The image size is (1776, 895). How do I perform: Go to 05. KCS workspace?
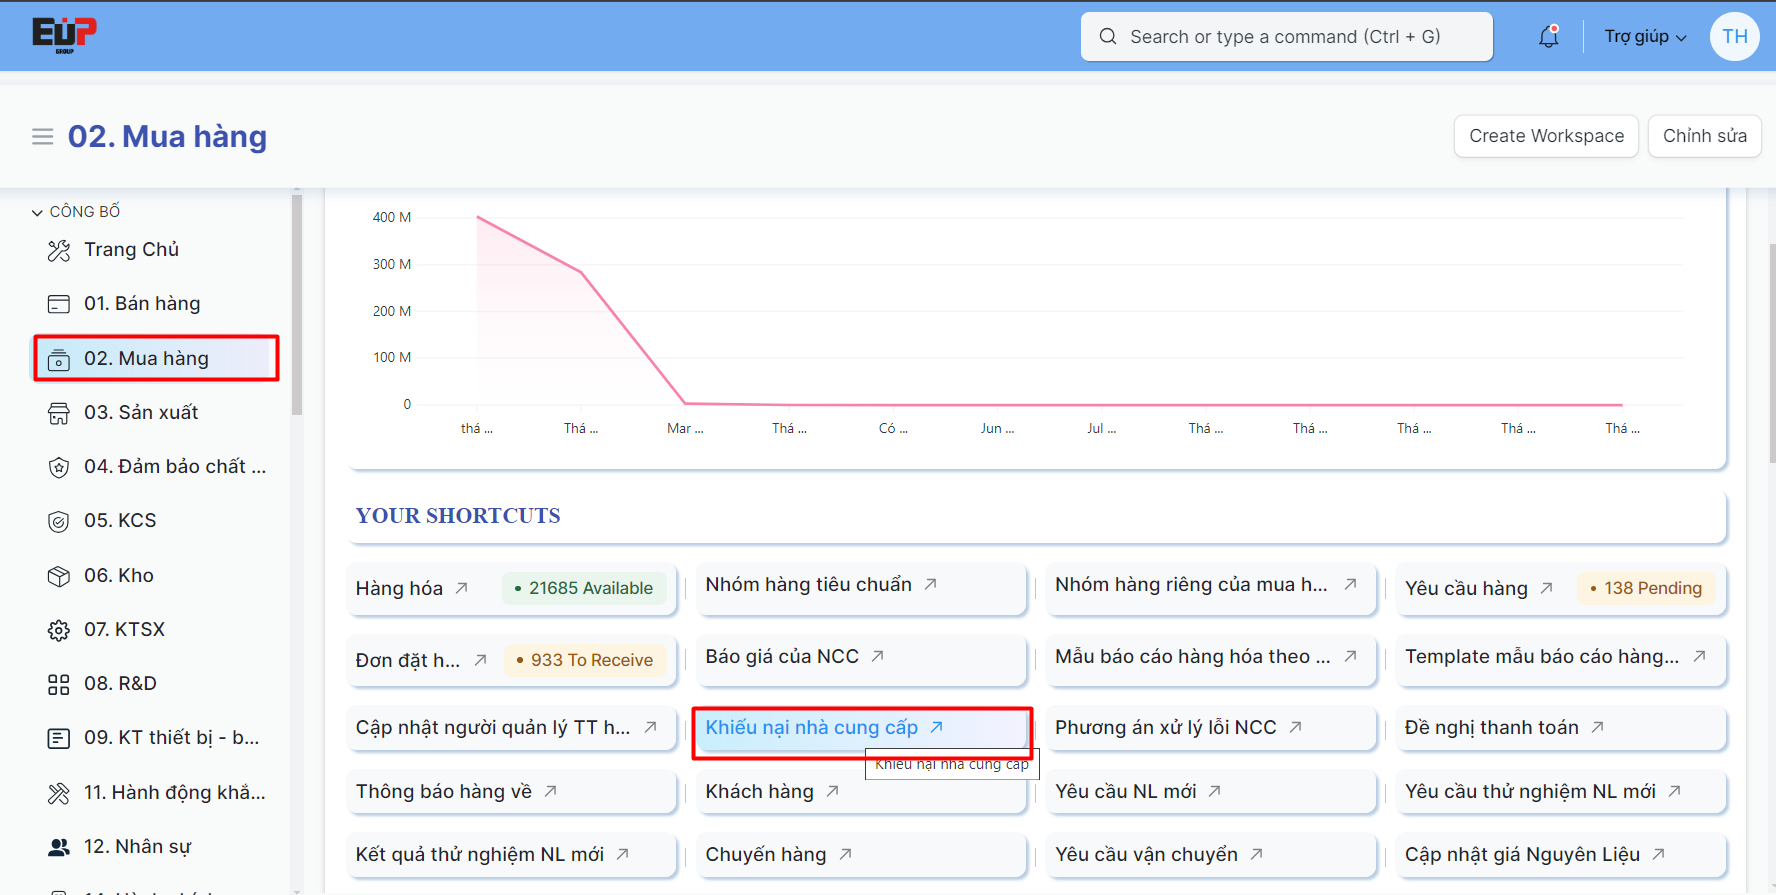(x=120, y=521)
